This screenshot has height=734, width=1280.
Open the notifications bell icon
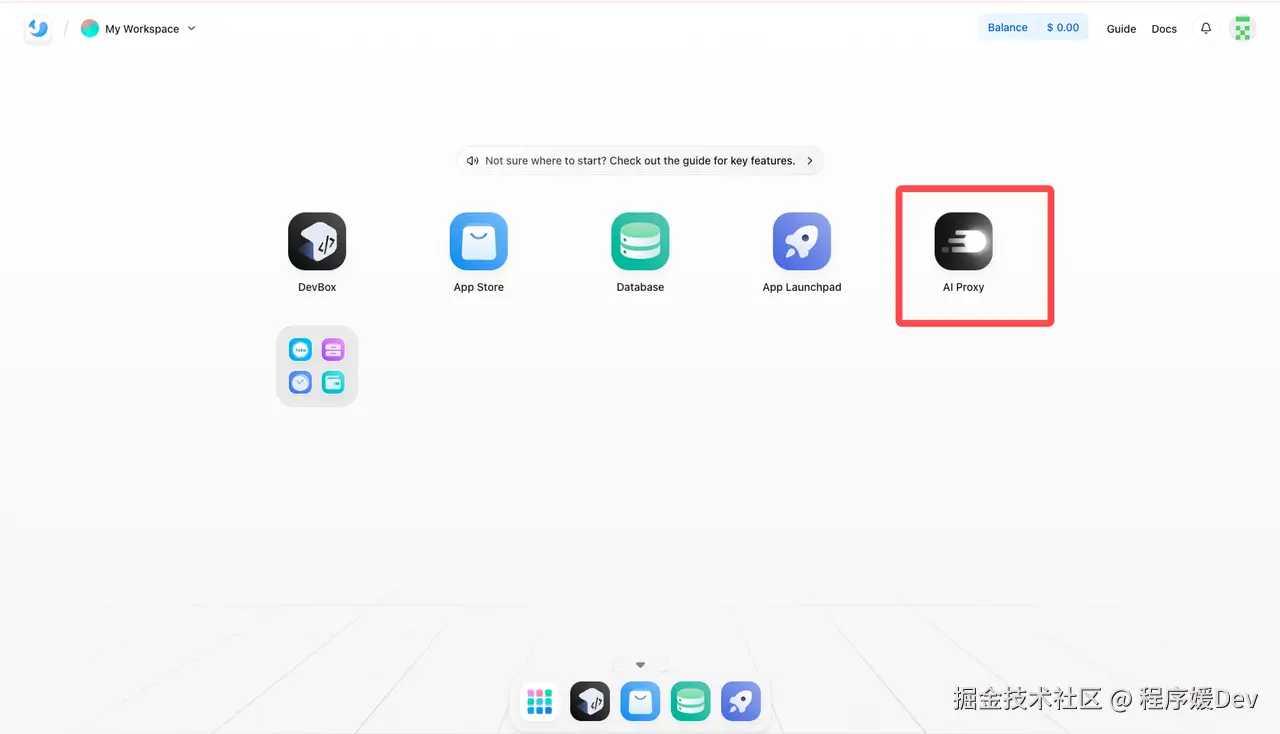[x=1206, y=28]
